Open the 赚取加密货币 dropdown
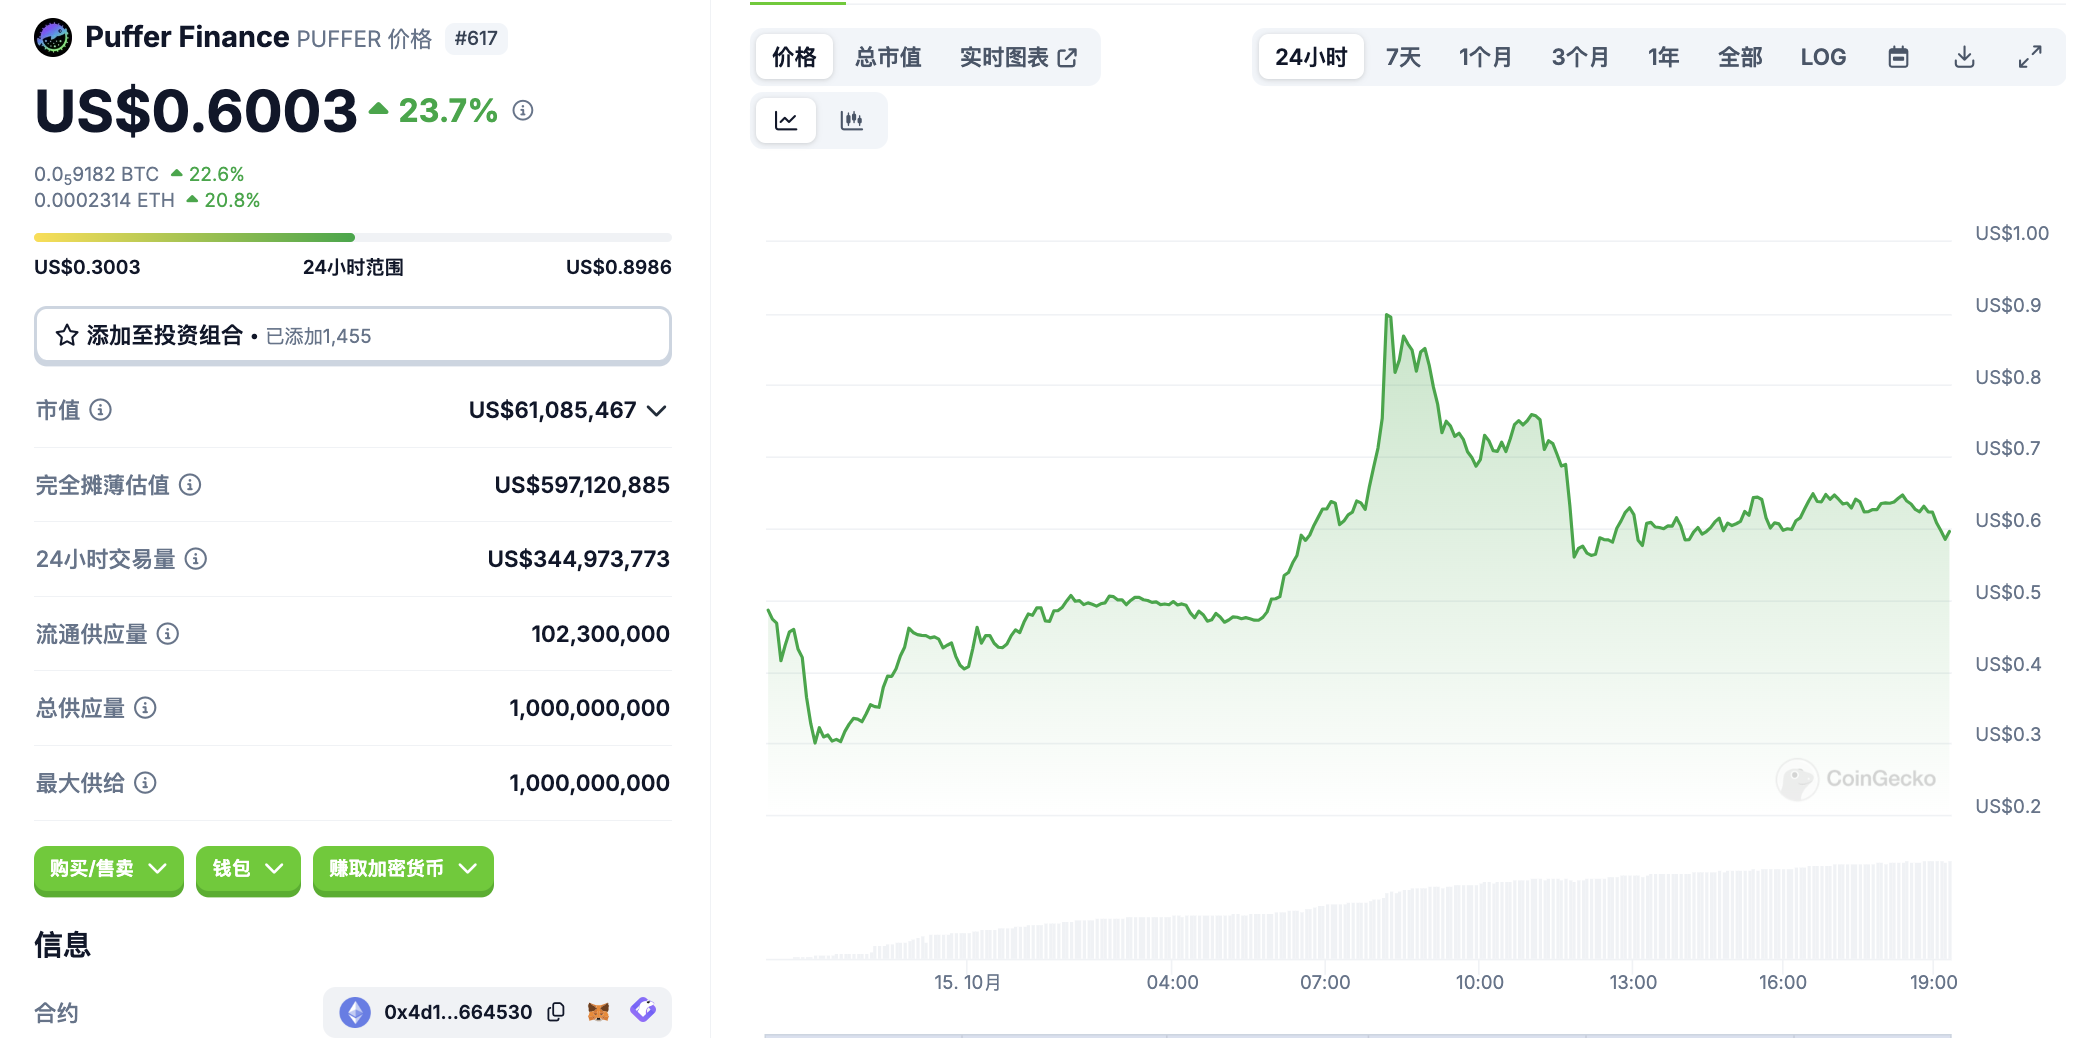Viewport: 2086px width, 1038px height. [403, 869]
